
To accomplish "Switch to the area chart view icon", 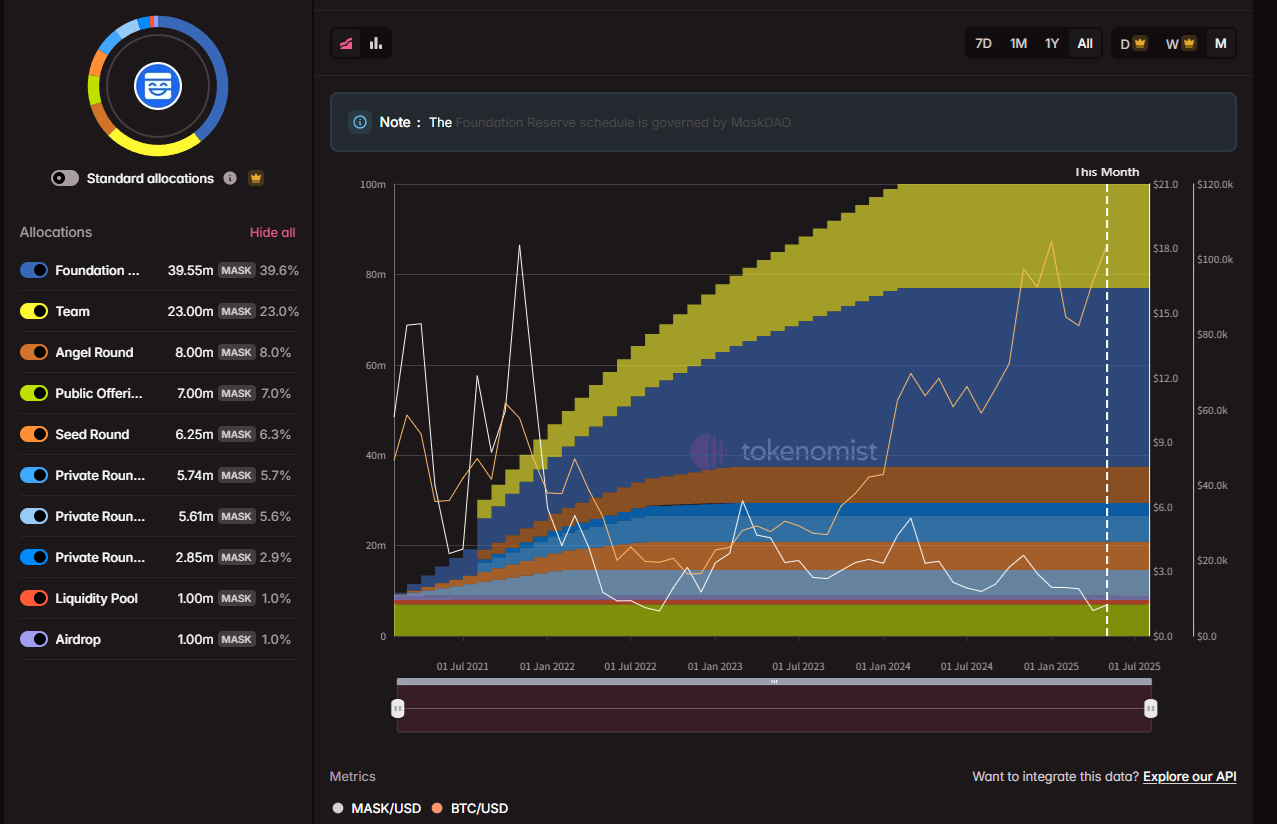I will tap(346, 43).
